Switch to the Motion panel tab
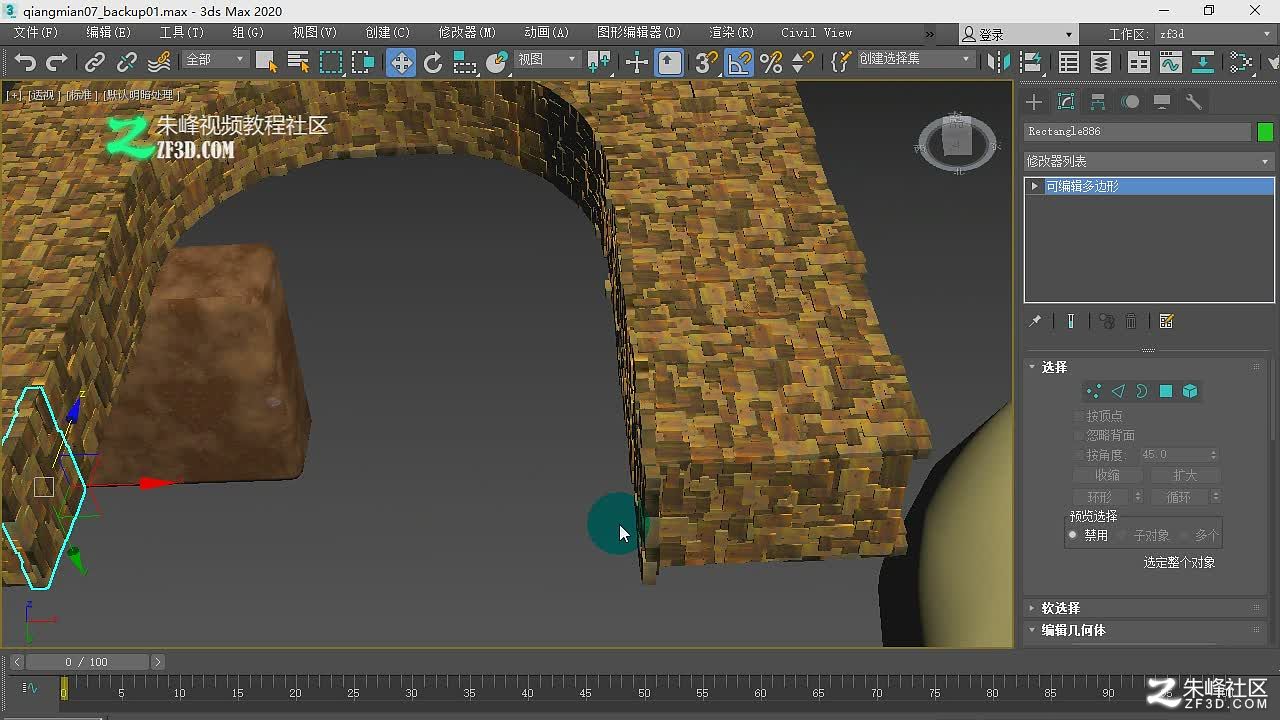 tap(1130, 102)
